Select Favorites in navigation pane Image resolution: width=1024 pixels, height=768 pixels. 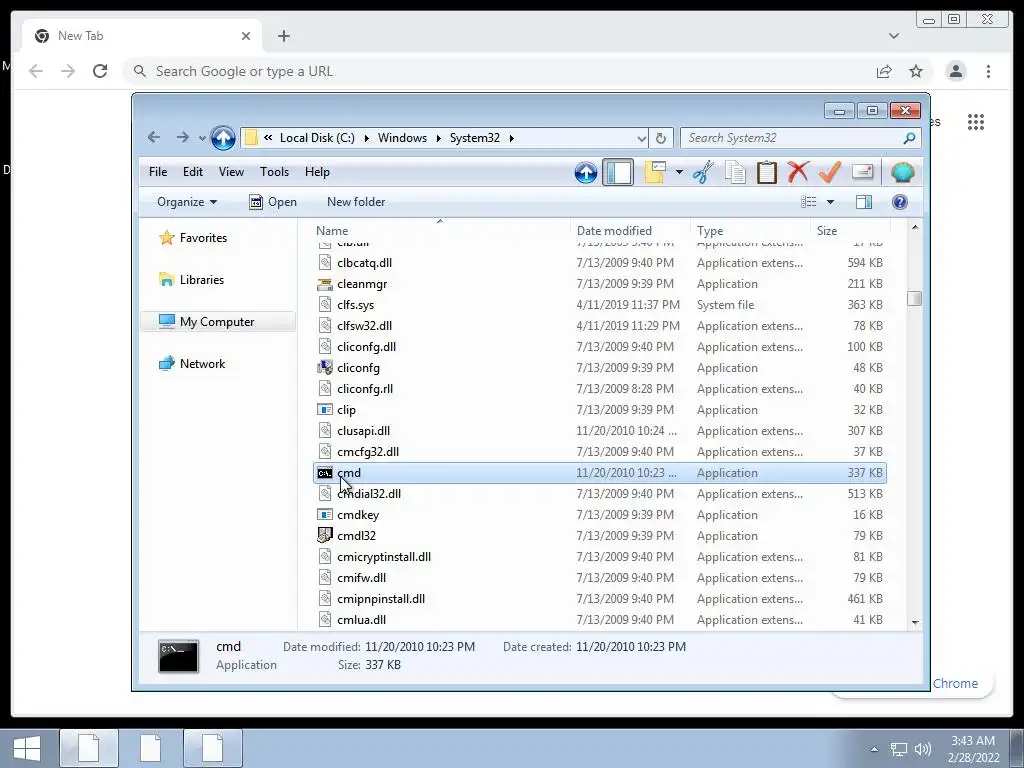click(193, 238)
